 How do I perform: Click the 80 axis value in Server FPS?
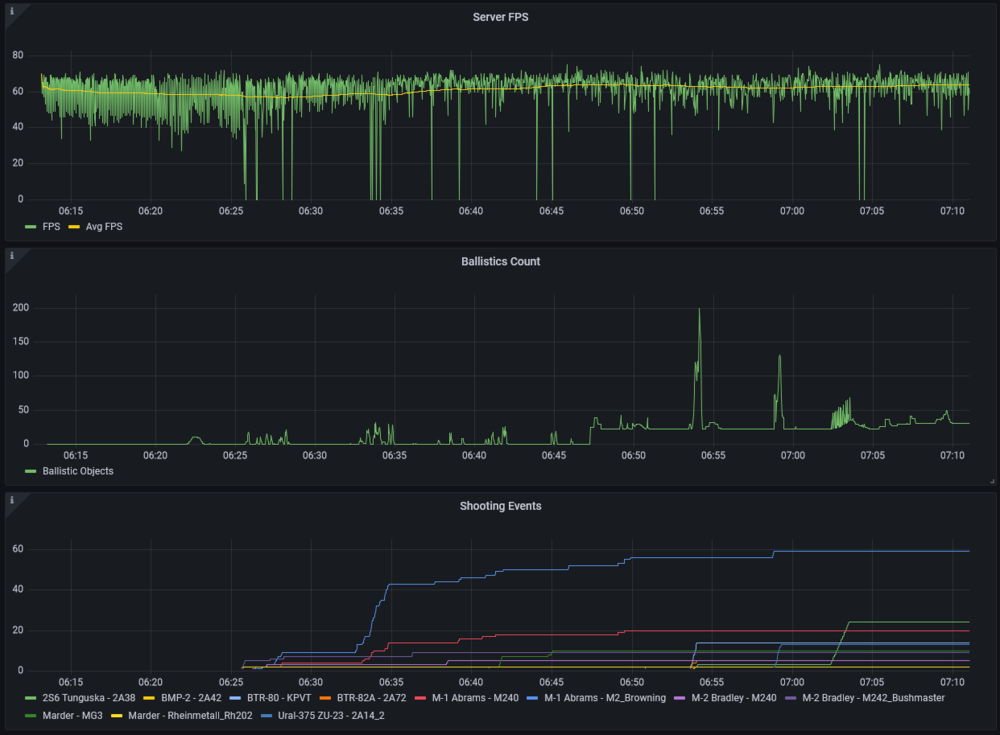(18, 55)
